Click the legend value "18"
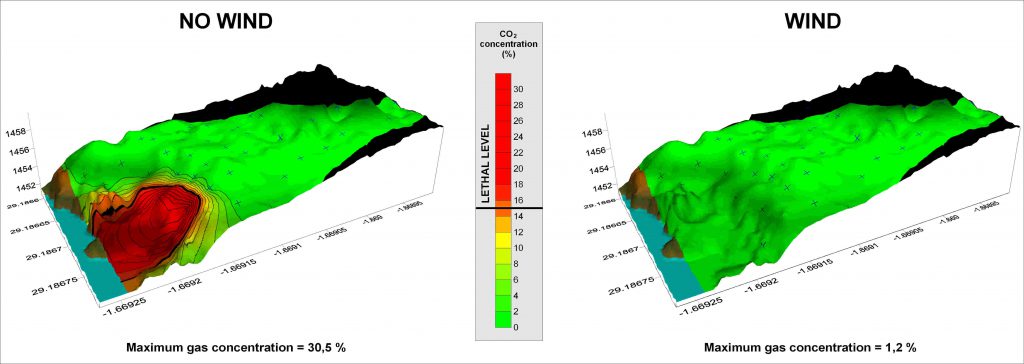Image resolution: width=1024 pixels, height=364 pixels. coord(520,184)
